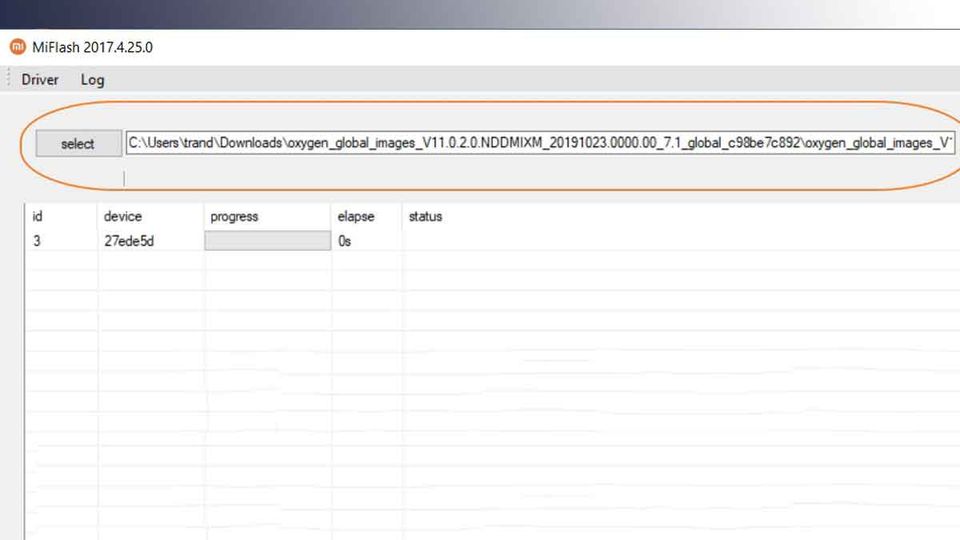Image resolution: width=960 pixels, height=540 pixels.
Task: Click the progress bar for device 27ede5d
Action: pos(267,241)
